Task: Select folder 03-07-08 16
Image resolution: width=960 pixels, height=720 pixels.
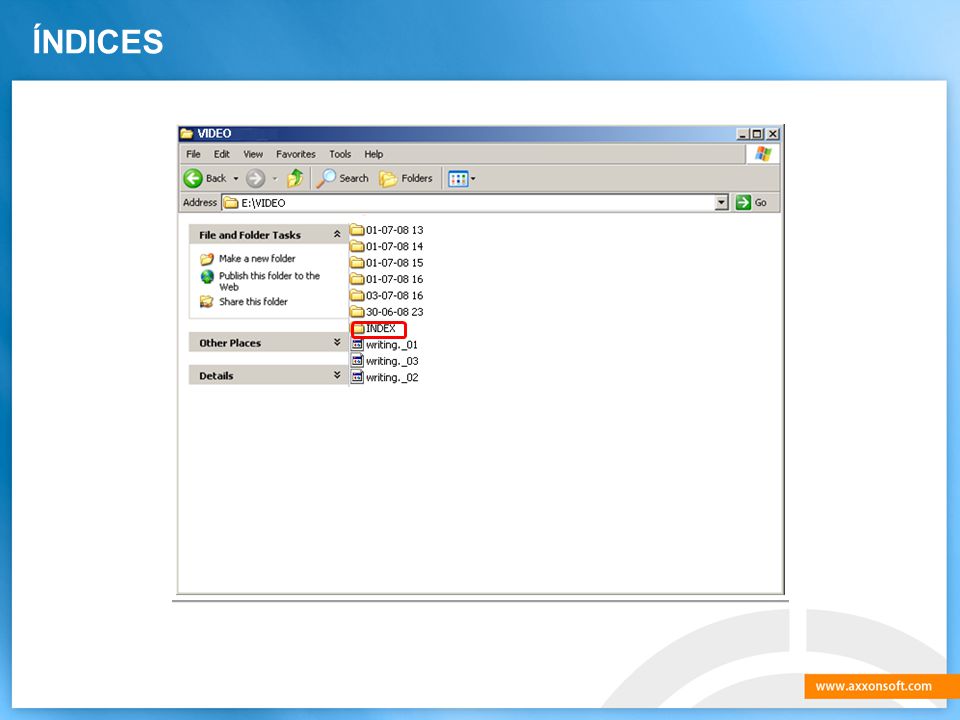Action: [x=387, y=296]
